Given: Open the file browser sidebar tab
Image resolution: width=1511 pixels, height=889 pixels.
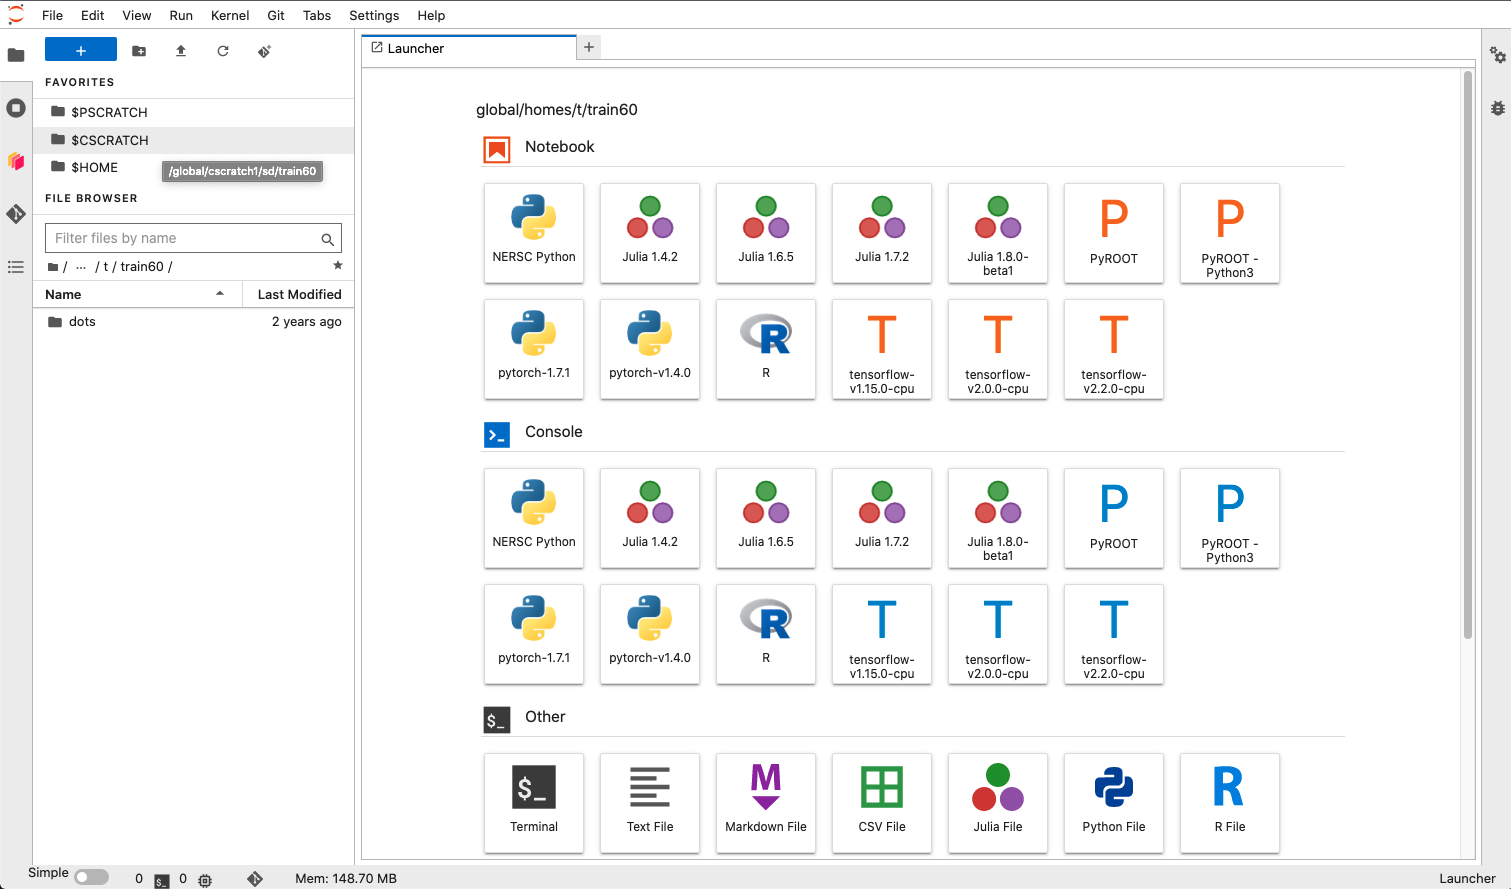Looking at the screenshot, I should (x=16, y=55).
